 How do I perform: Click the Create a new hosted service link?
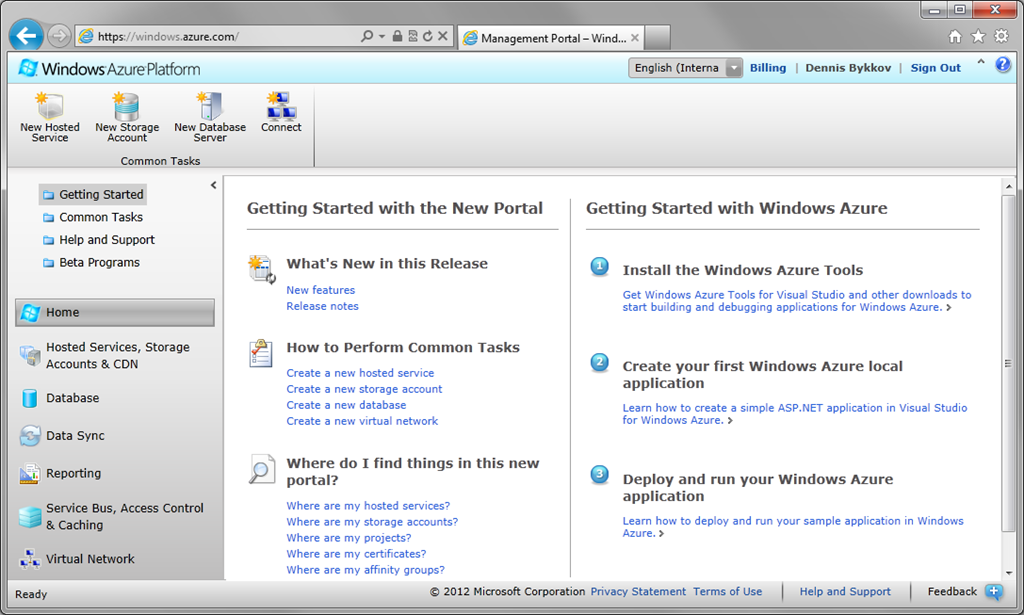pos(360,373)
